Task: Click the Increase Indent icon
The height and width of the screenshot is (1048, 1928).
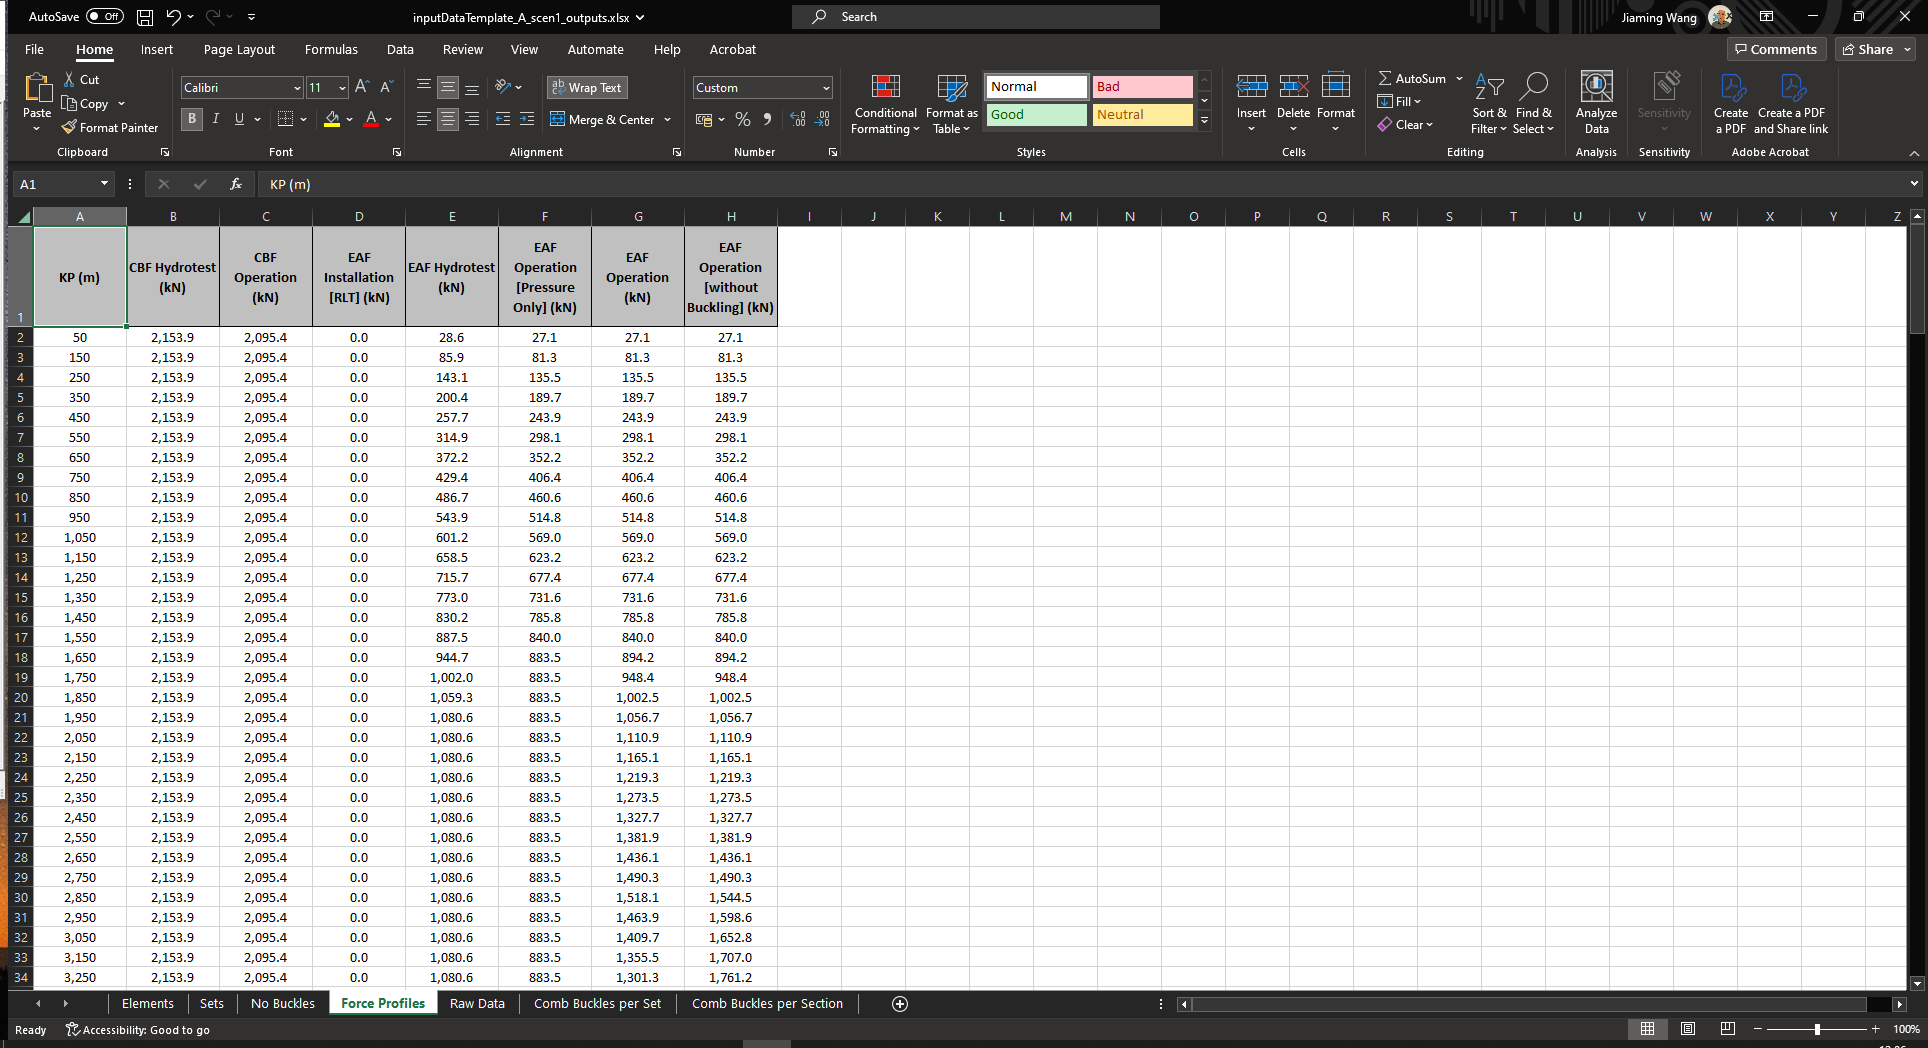Action: 527,119
